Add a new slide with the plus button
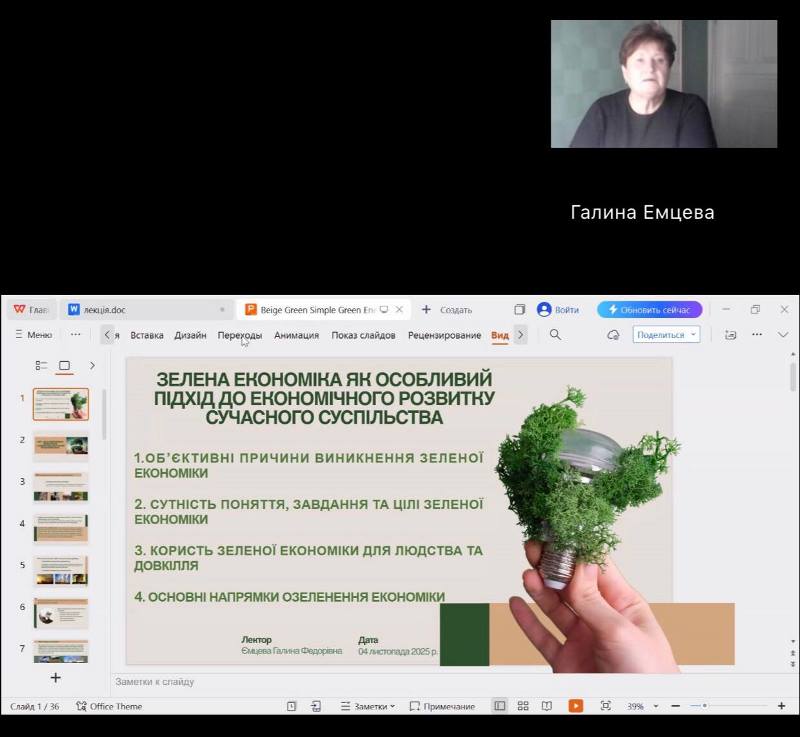 tap(56, 677)
